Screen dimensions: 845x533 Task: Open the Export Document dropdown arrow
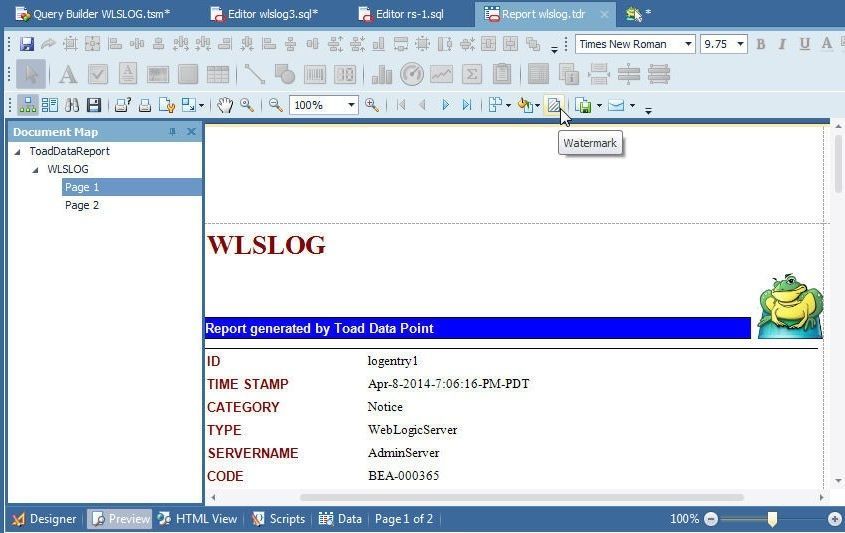coord(599,105)
